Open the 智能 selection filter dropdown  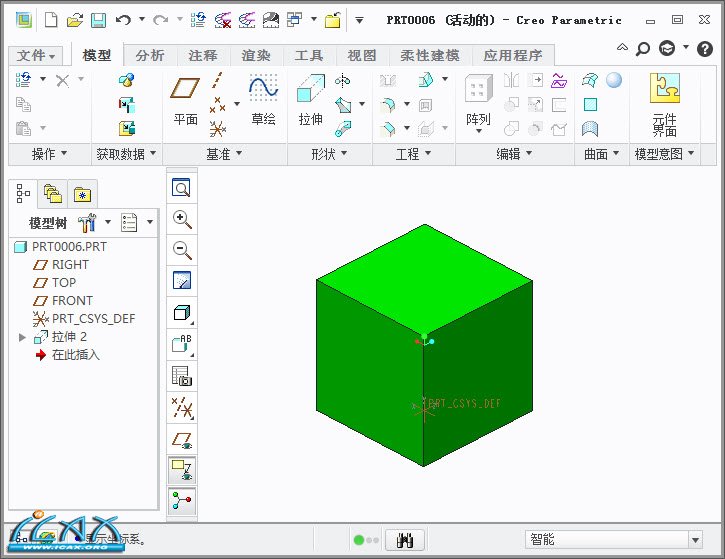695,540
